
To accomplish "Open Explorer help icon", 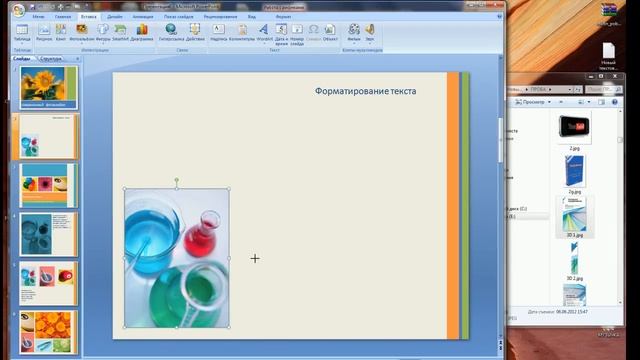I will click(x=615, y=102).
